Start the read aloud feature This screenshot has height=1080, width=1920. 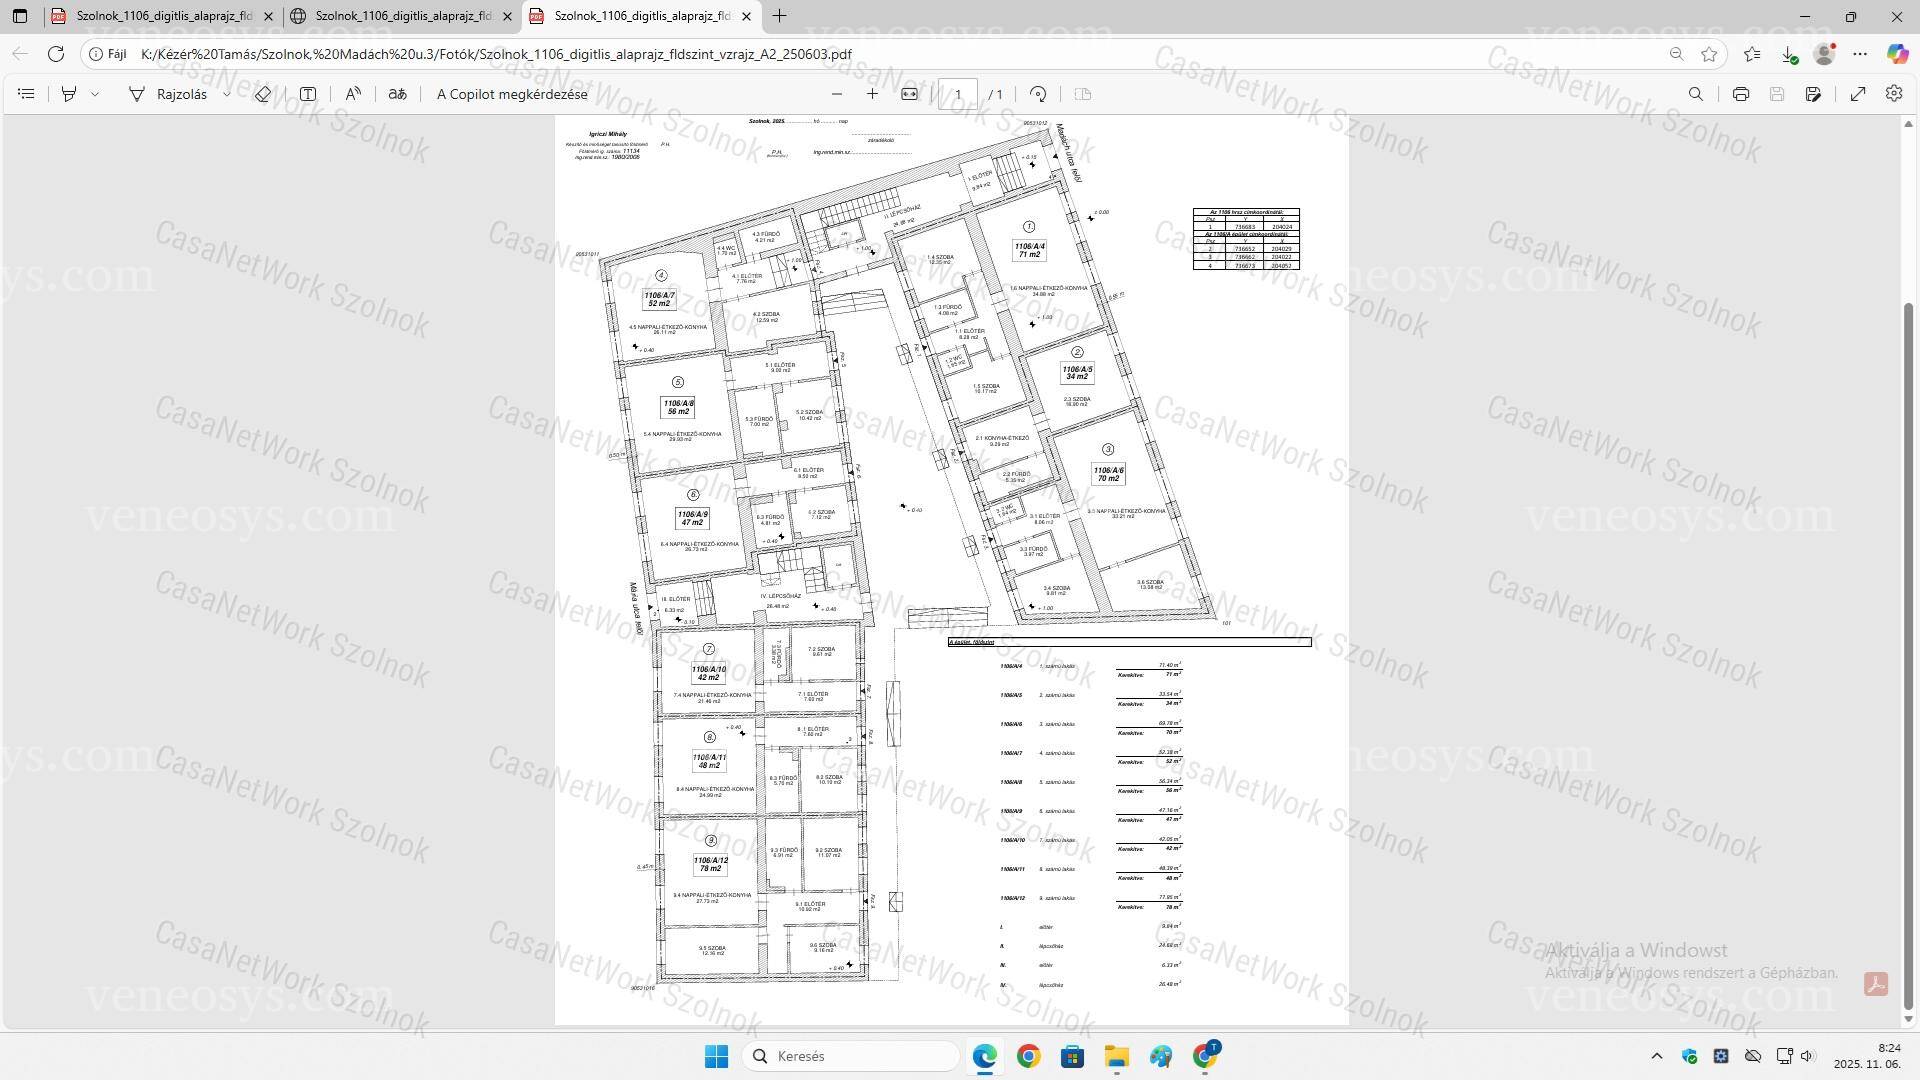[353, 94]
